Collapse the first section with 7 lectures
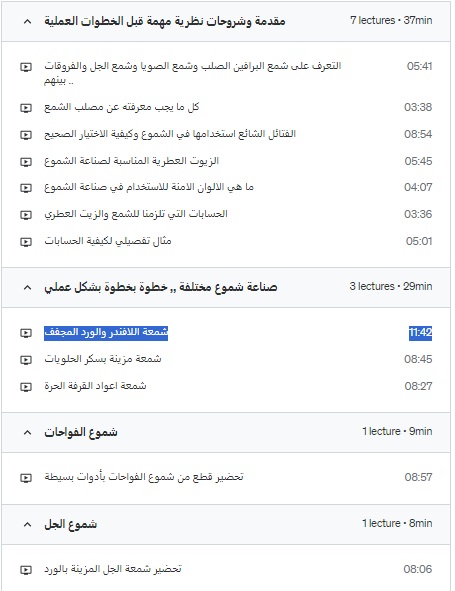Image resolution: width=455 pixels, height=591 pixels. 27,21
